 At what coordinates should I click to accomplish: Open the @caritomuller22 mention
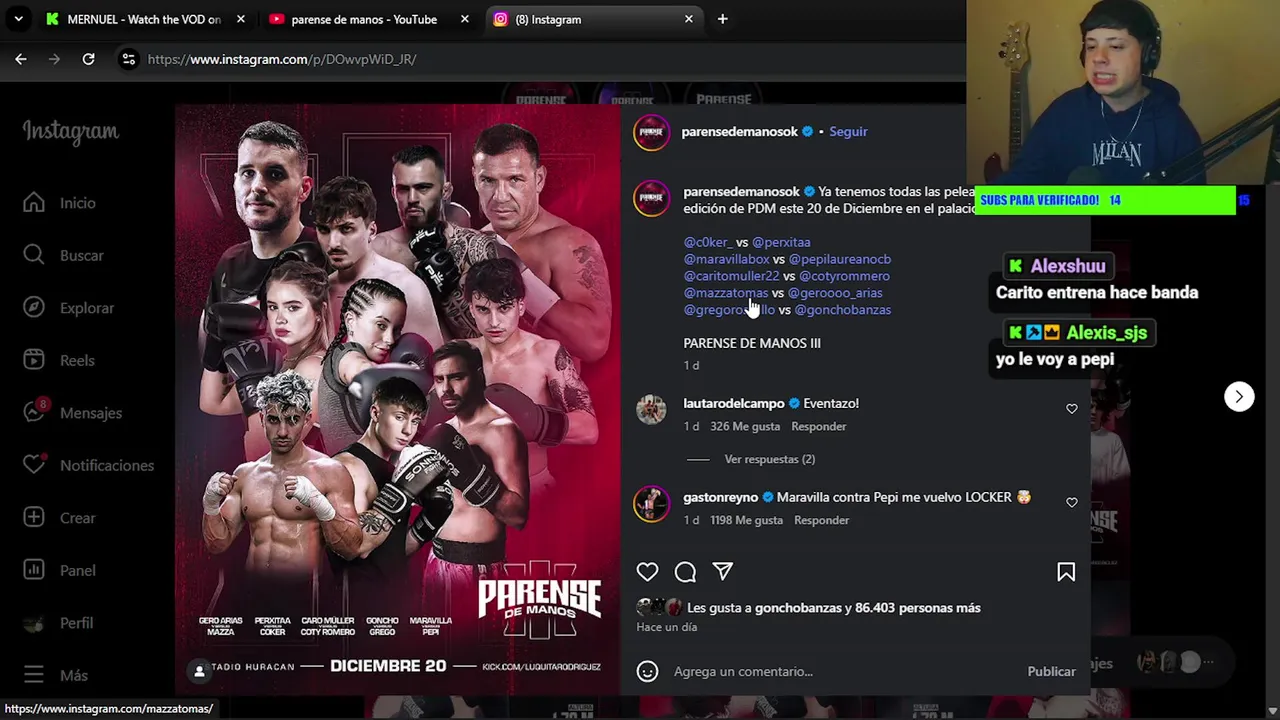pos(731,276)
